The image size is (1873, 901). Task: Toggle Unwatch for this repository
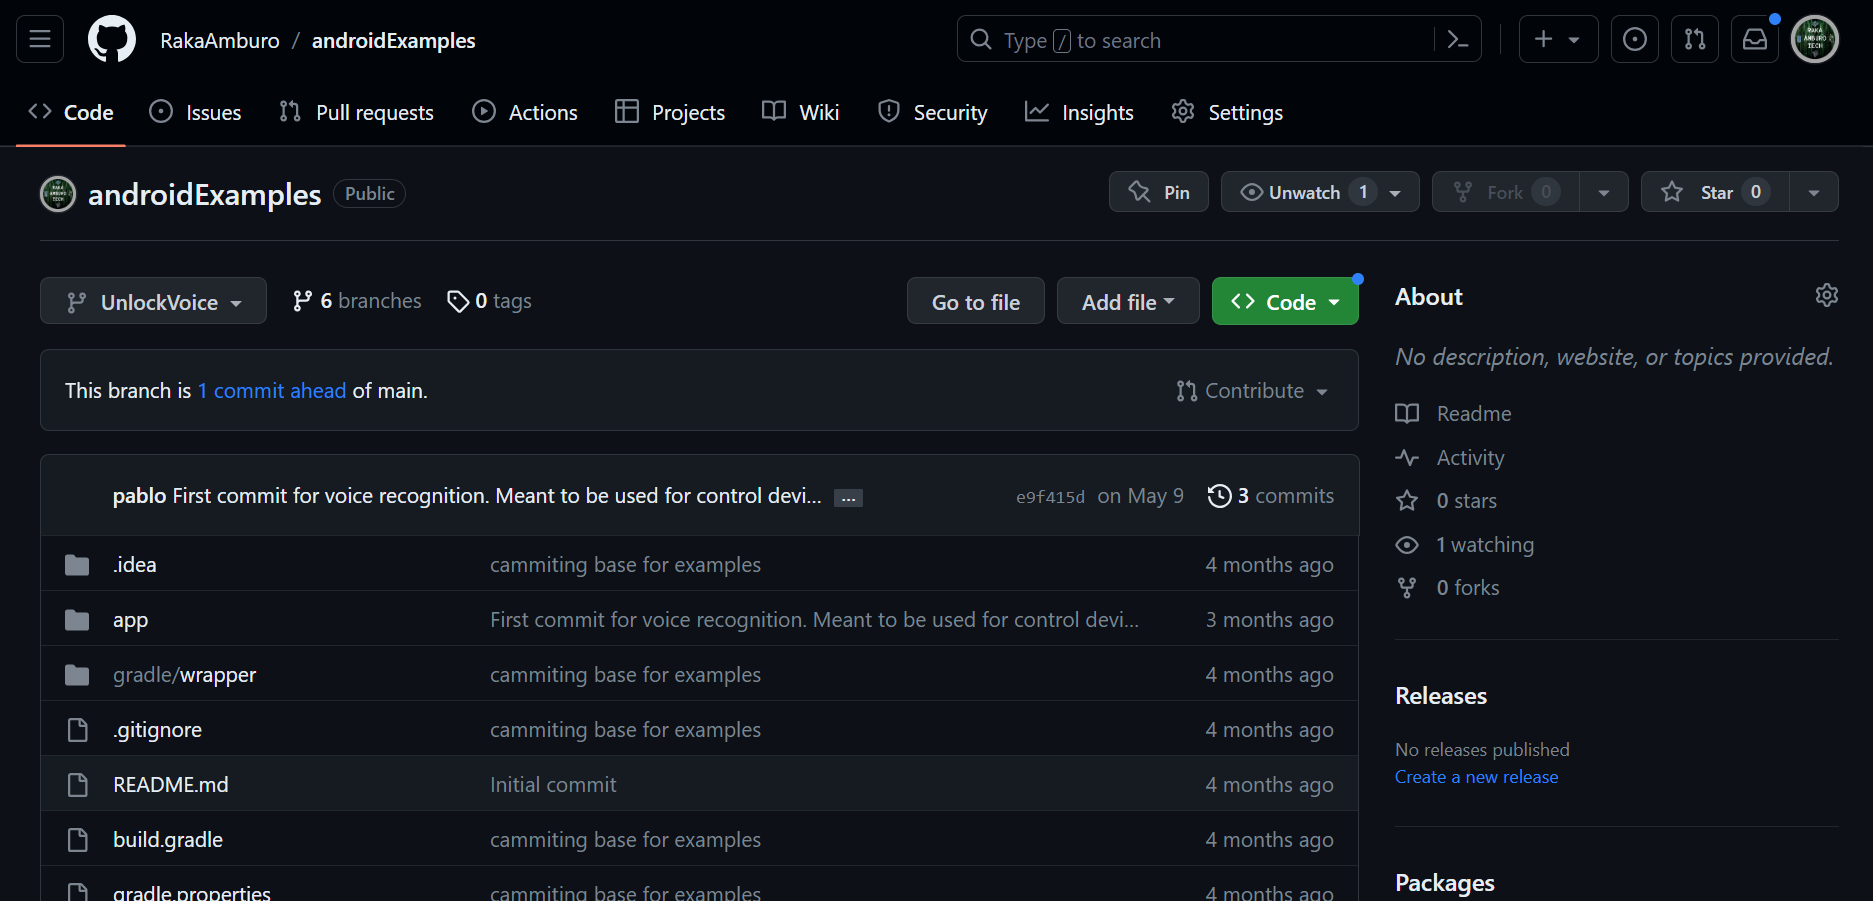1304,192
